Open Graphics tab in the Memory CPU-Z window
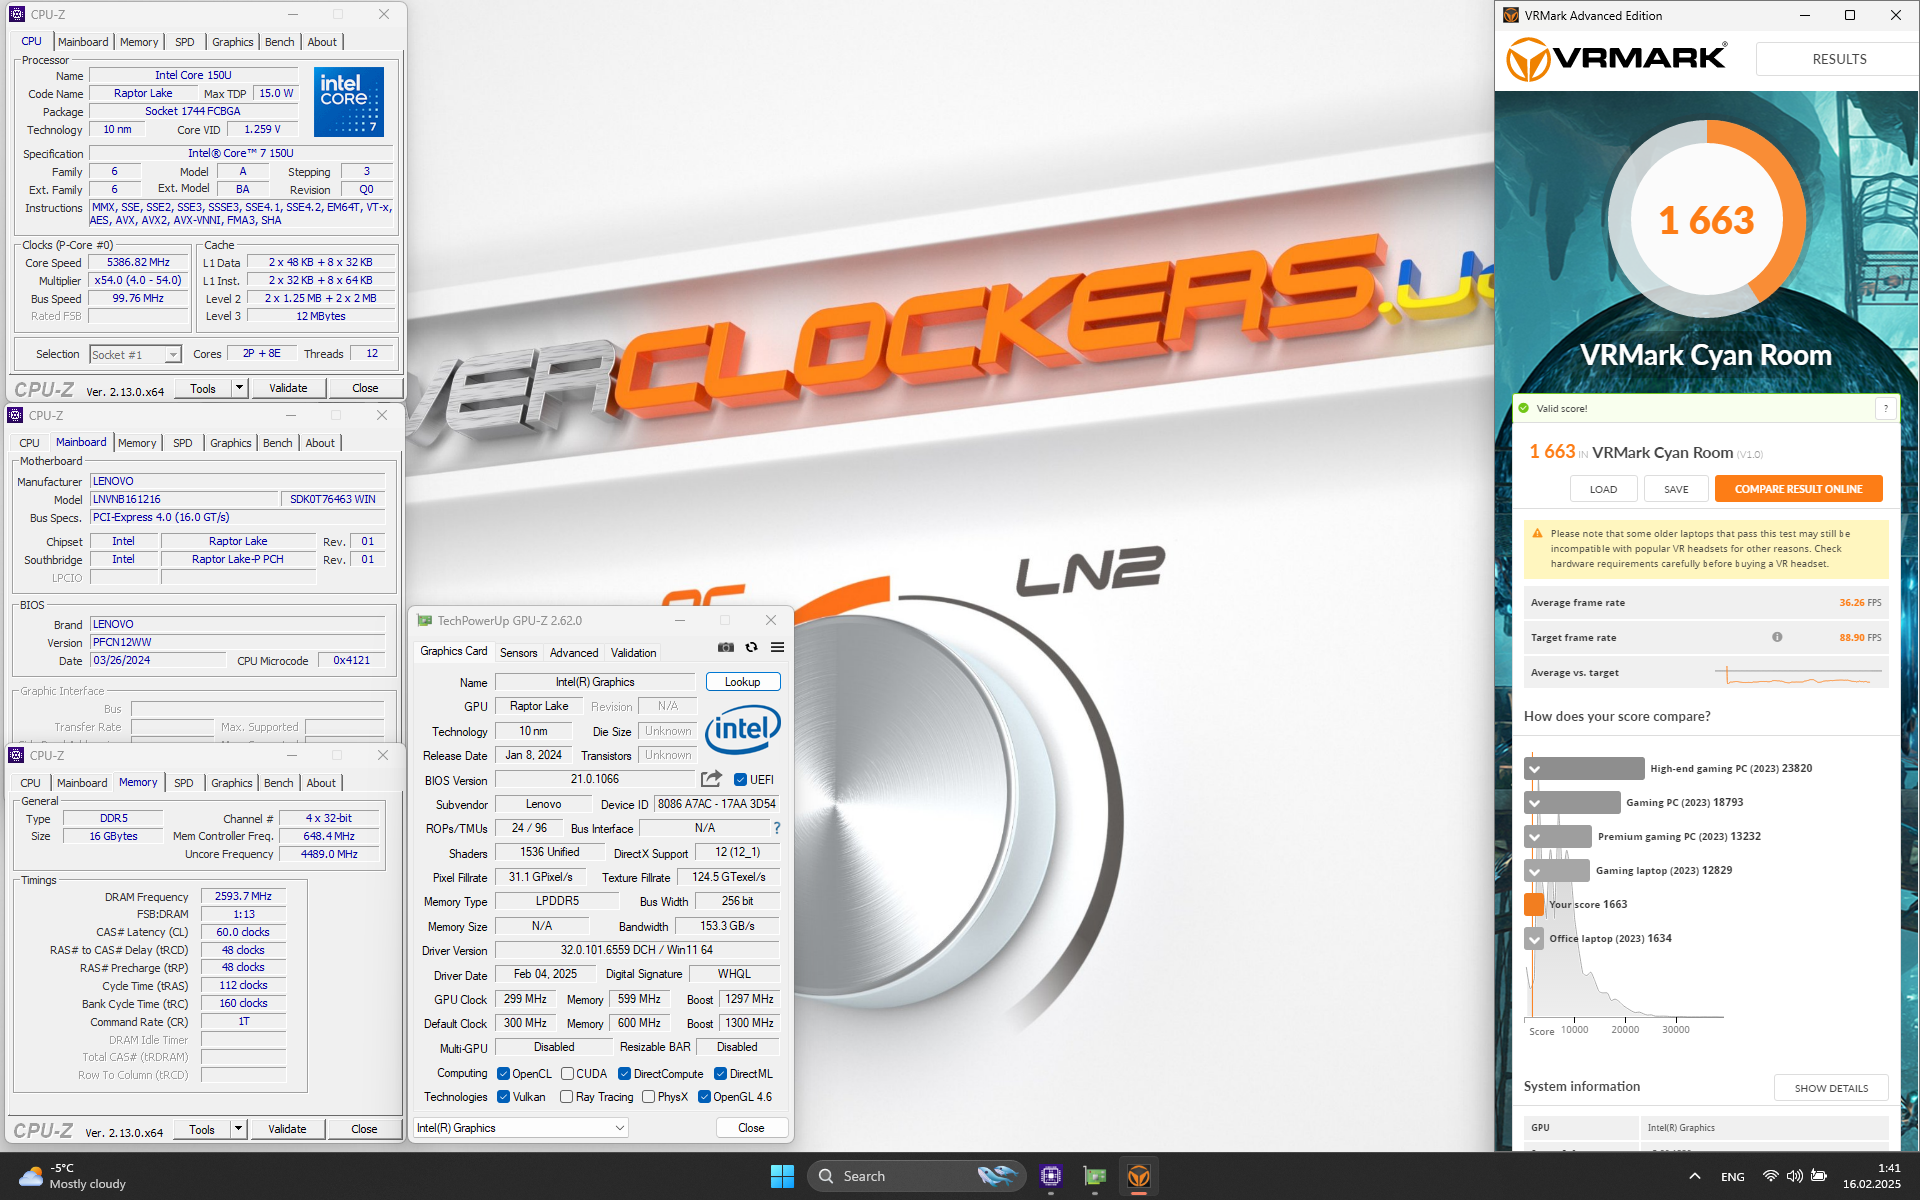The height and width of the screenshot is (1200, 1920). point(231,783)
